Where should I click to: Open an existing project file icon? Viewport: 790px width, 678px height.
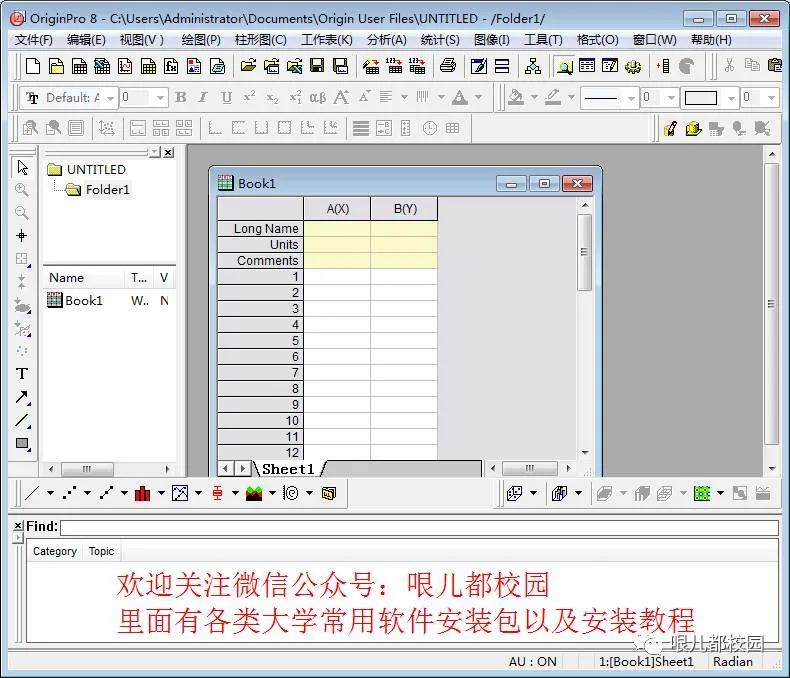[248, 66]
